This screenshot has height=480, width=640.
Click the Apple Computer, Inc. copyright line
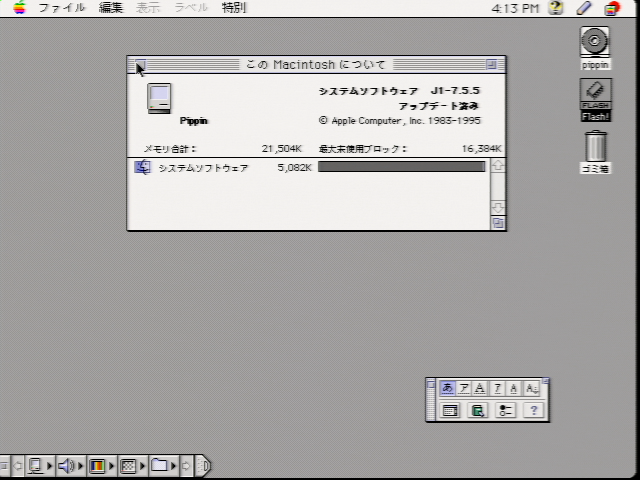pyautogui.click(x=400, y=121)
